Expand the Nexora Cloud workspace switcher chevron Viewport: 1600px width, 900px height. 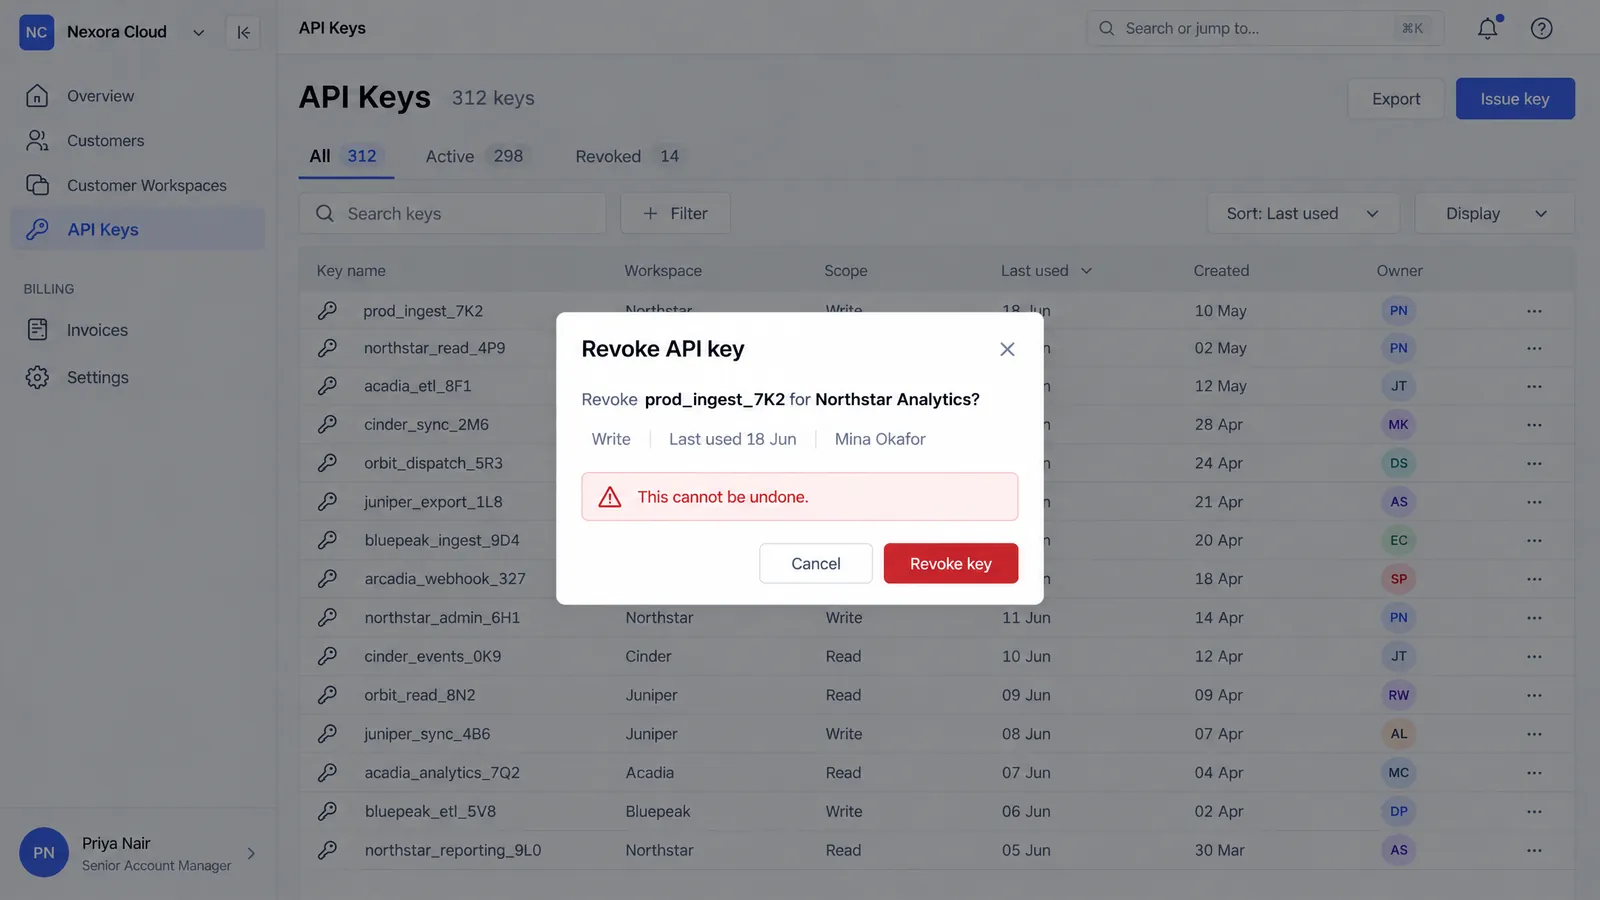199,32
